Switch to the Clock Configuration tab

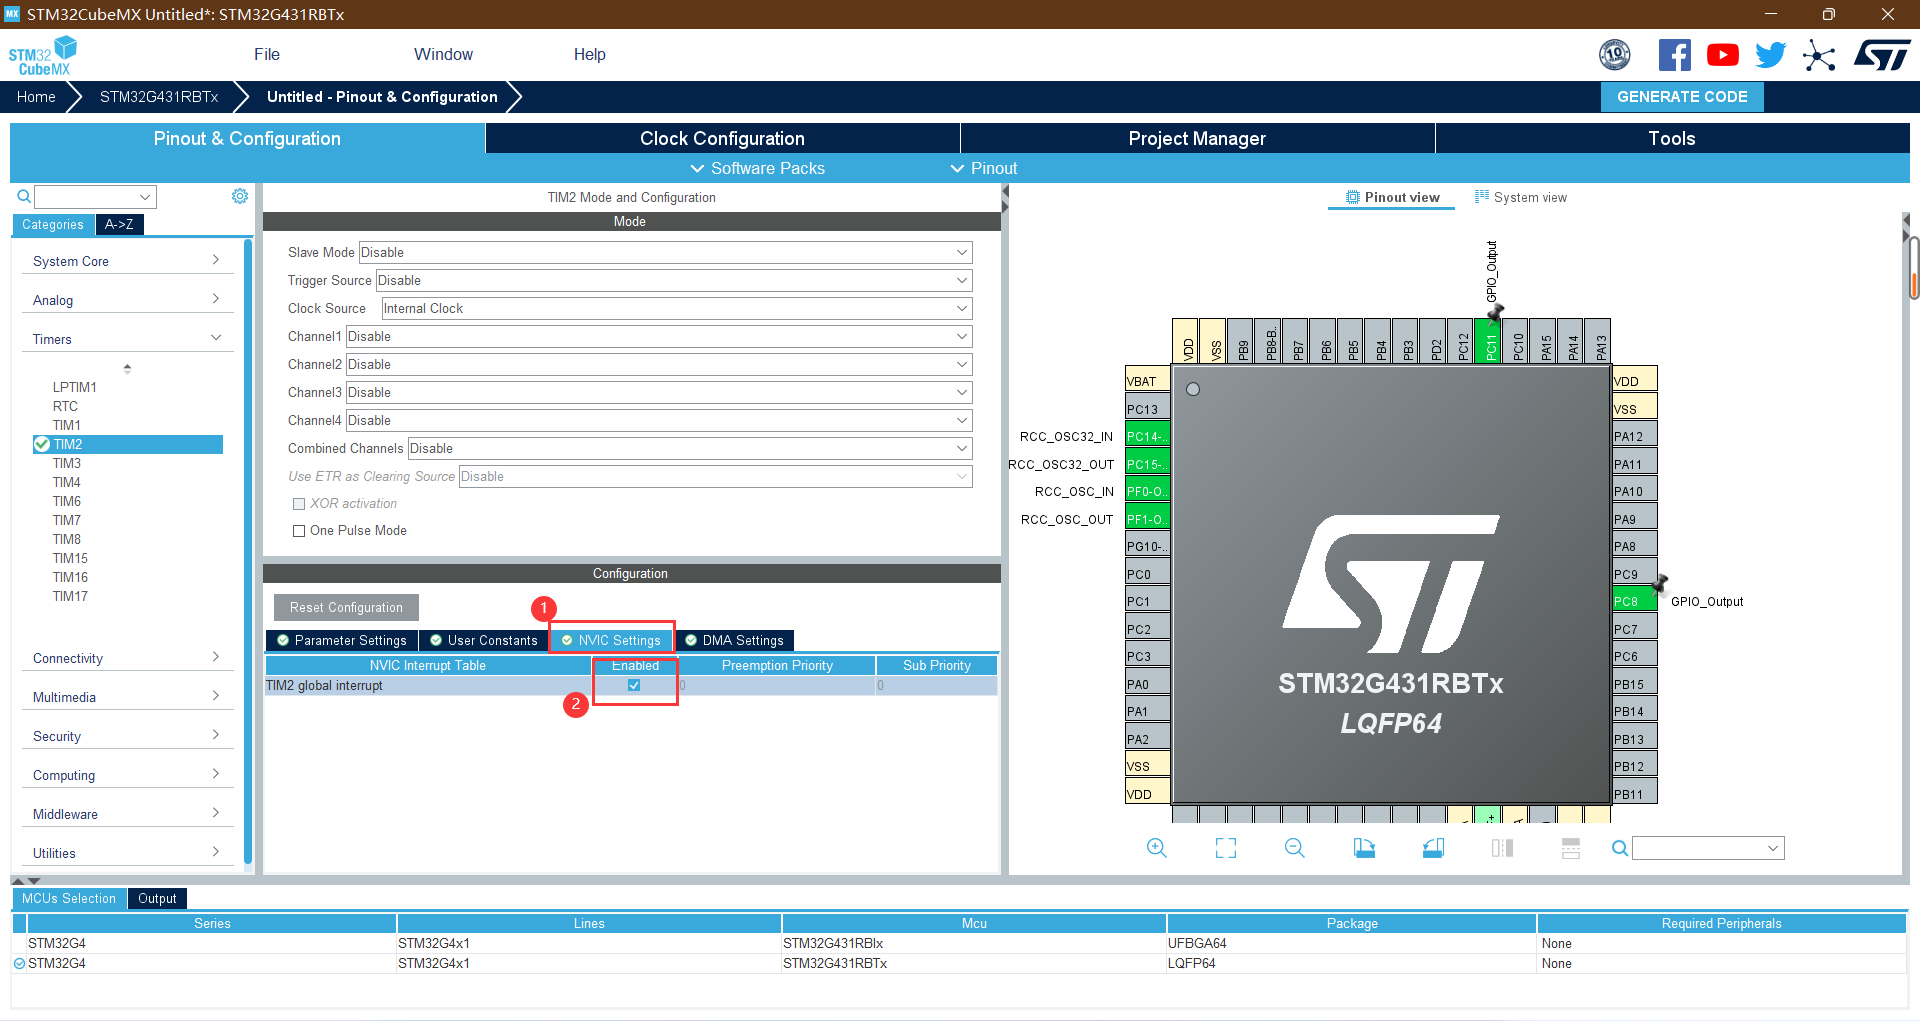pos(721,138)
